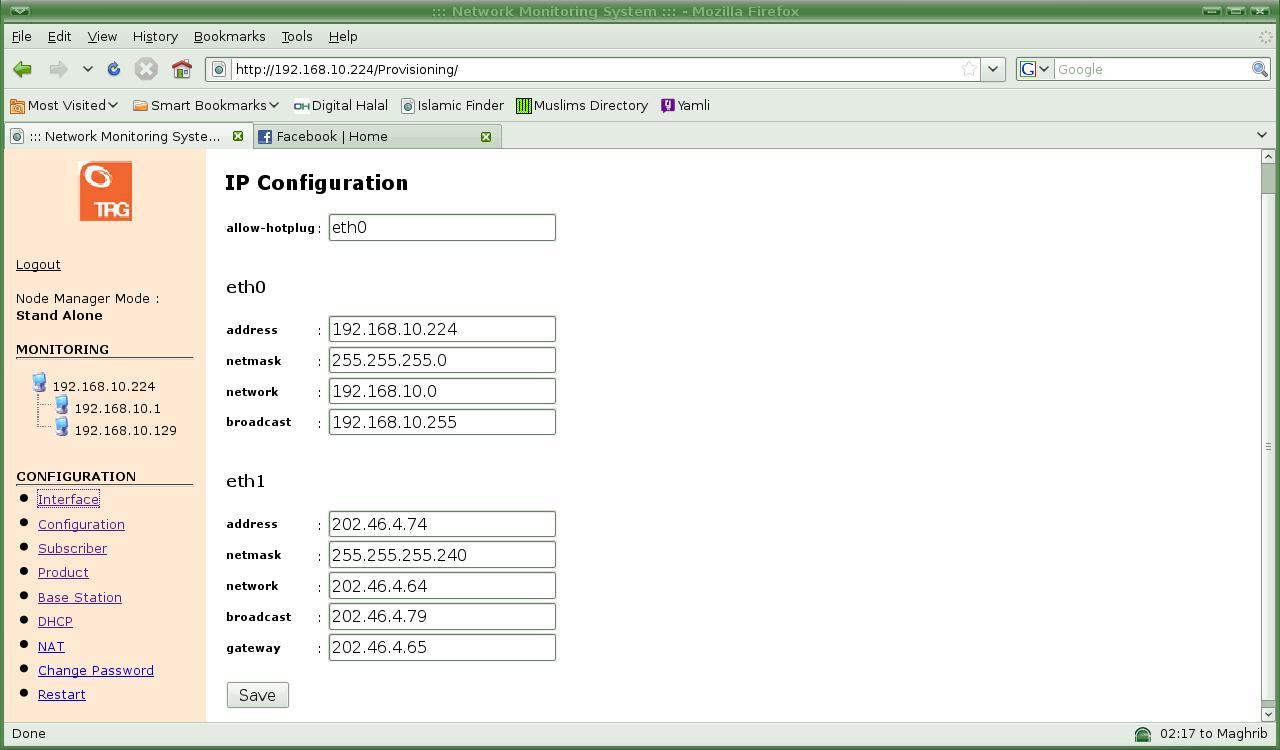Click the Forward navigation arrow
Screen dimensions: 1280x750
(59, 69)
